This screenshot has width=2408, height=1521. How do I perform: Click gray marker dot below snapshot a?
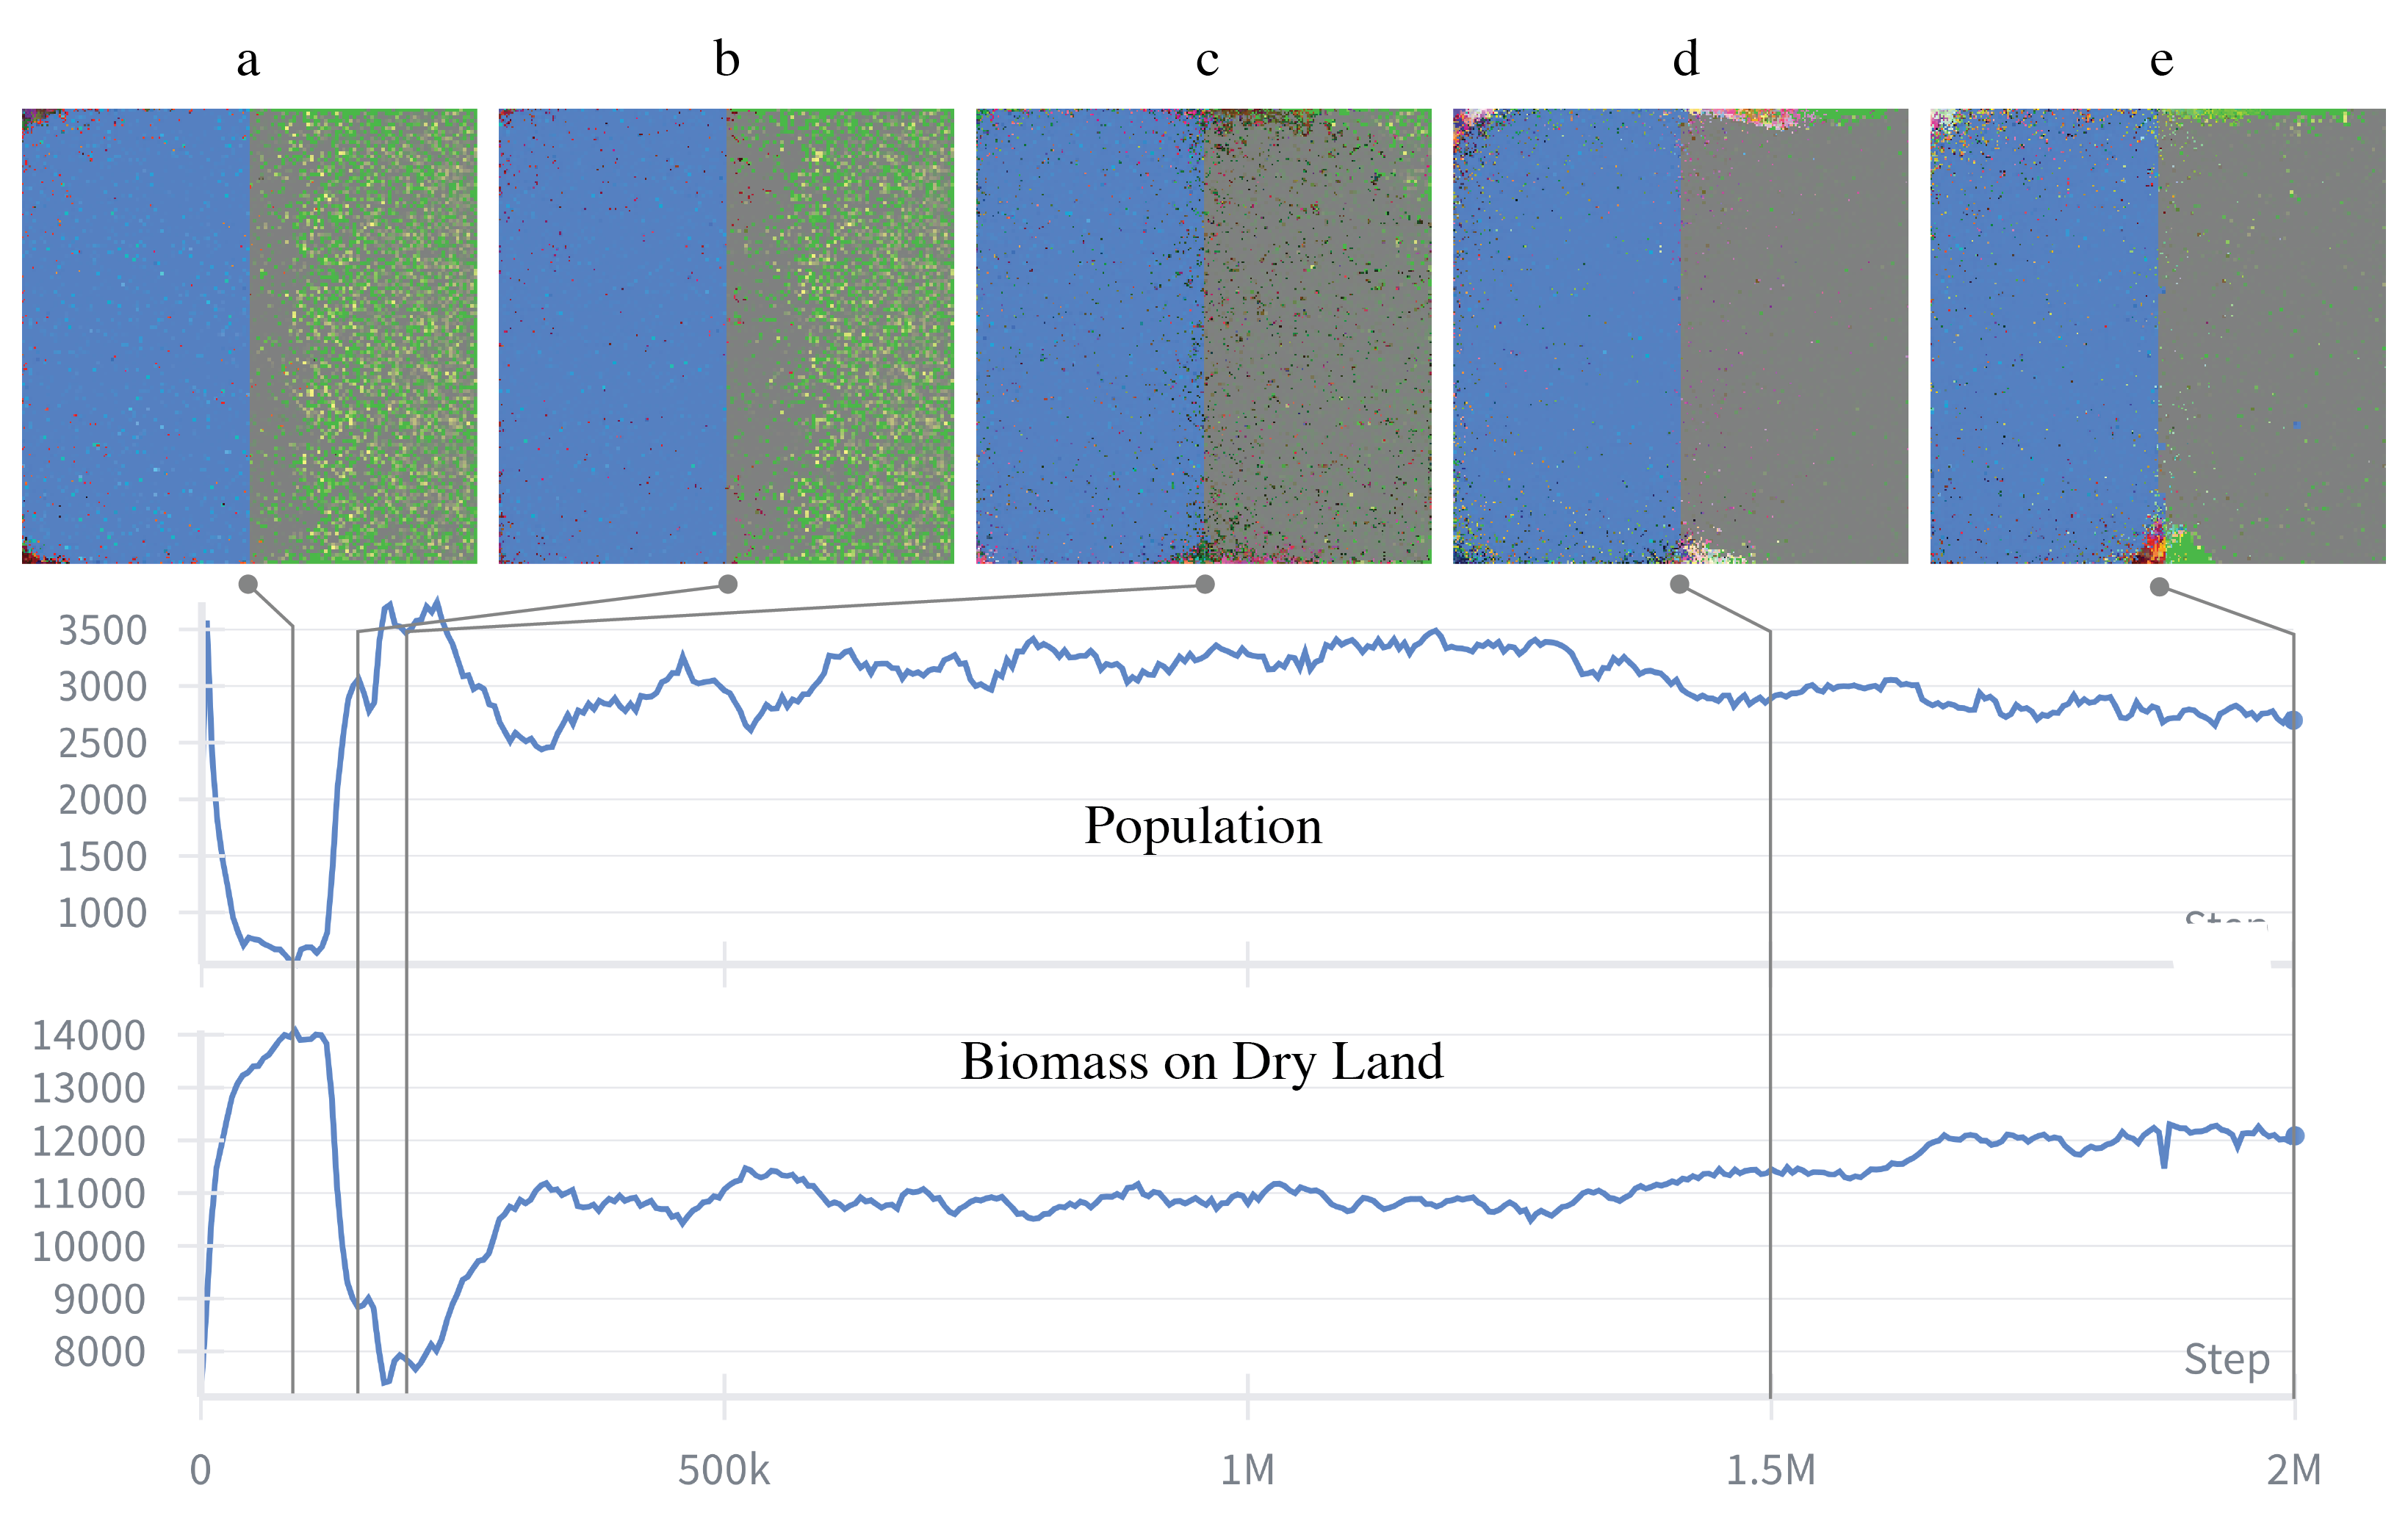(x=248, y=584)
